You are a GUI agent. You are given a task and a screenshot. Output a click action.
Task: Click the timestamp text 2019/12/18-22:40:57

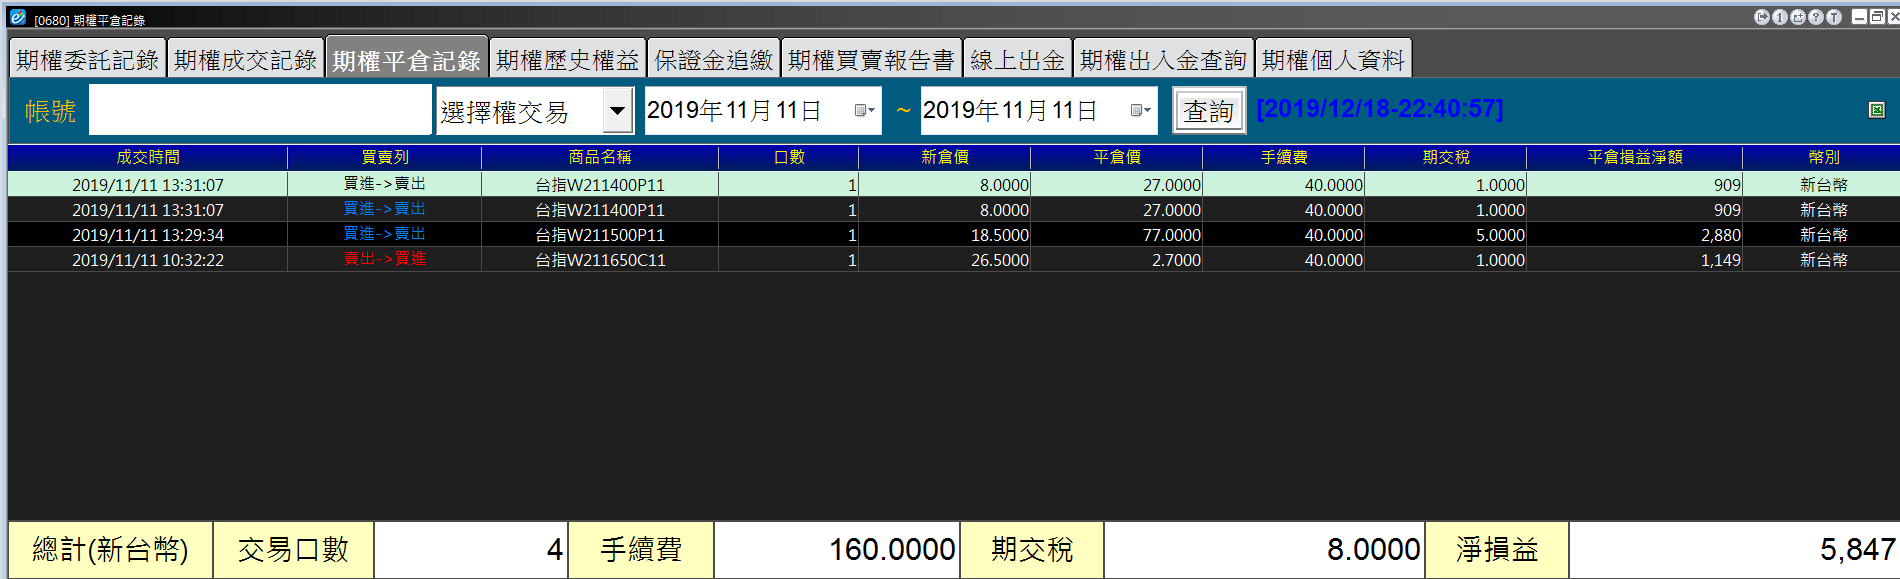1380,108
